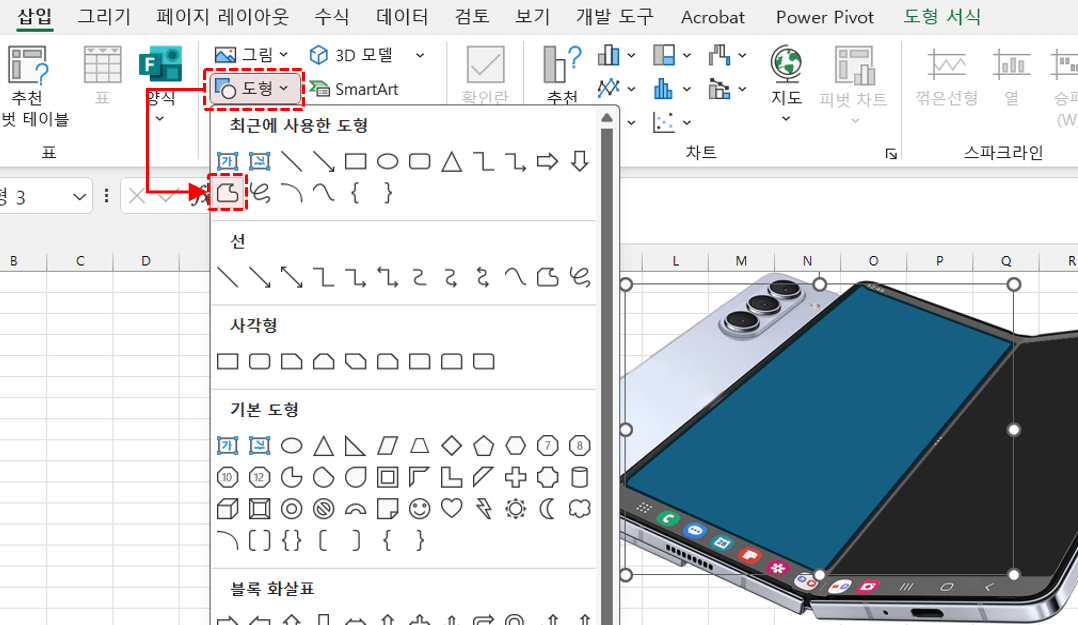1078x625 pixels.
Task: Choose the right triangle basic shape
Action: 355,446
